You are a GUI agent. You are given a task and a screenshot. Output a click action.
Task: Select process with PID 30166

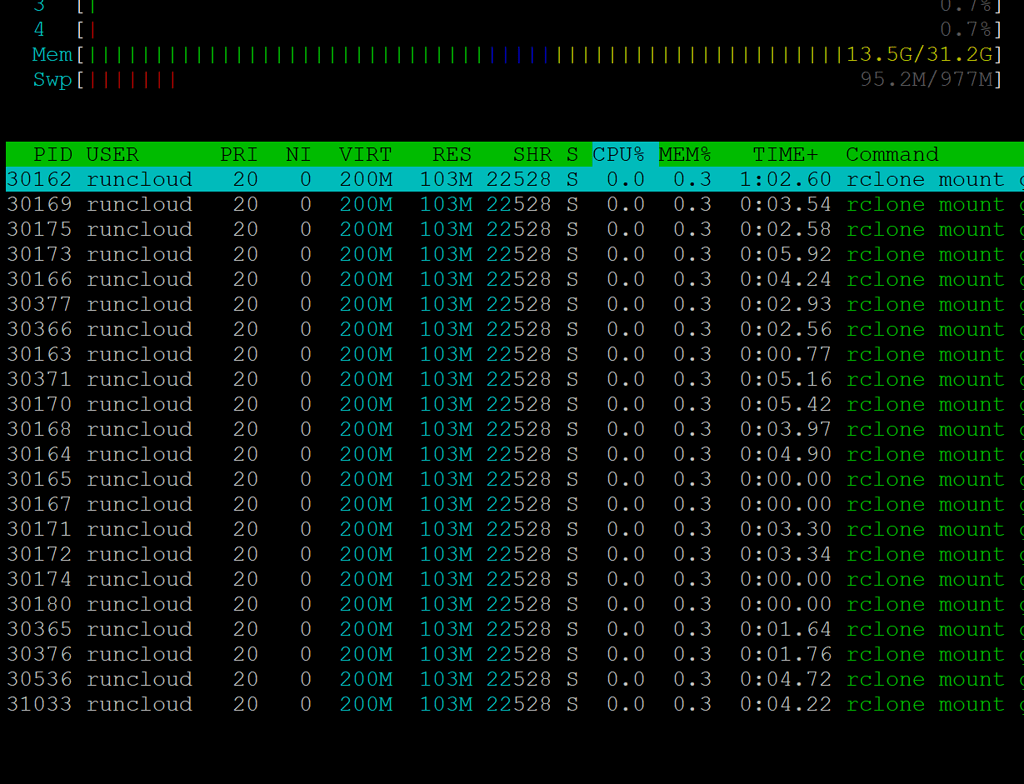(x=515, y=280)
